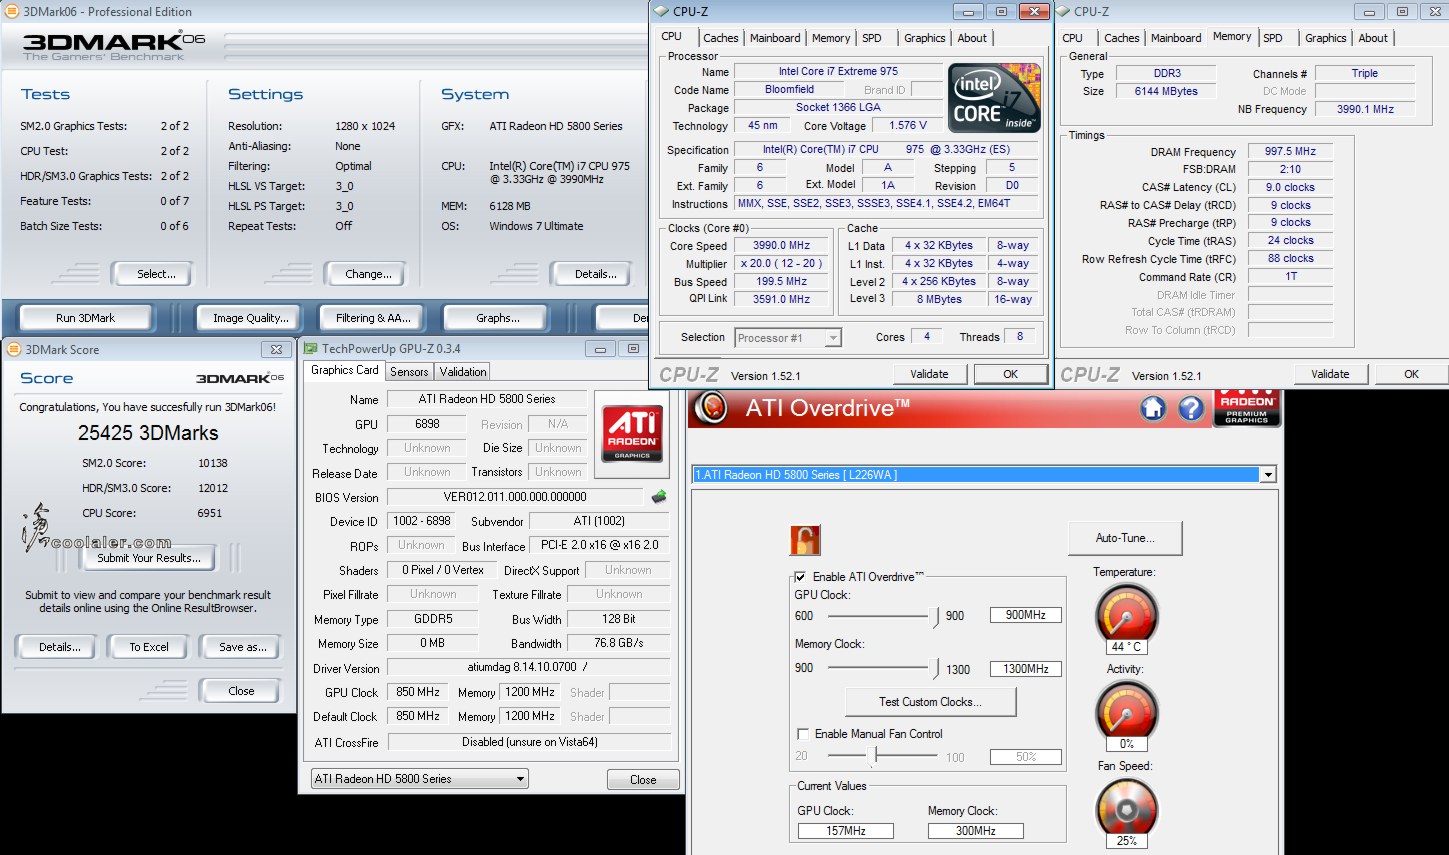Close the 3DMark Score window with X
Screen dimensions: 1449x855
click(277, 349)
